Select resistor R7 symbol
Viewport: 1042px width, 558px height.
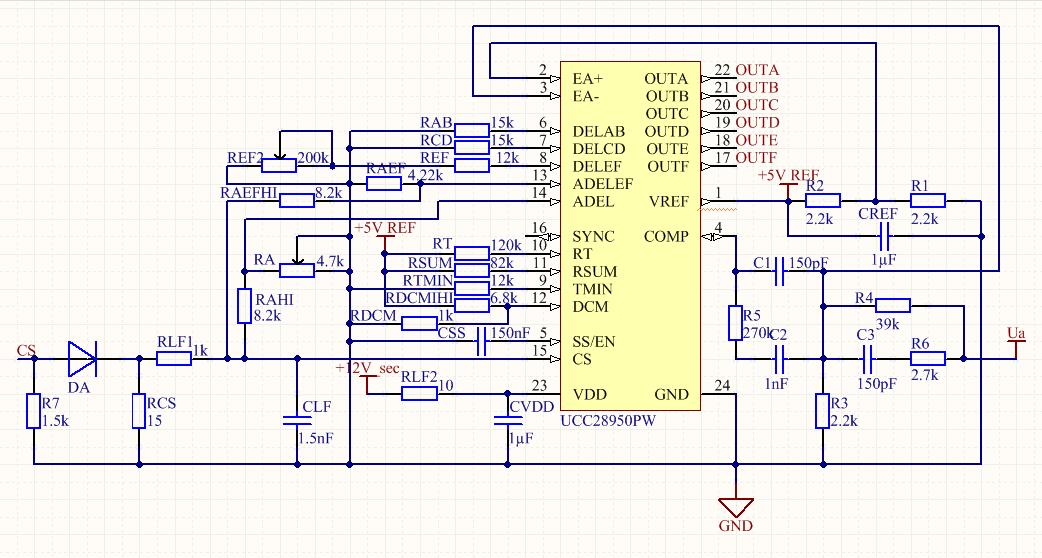click(x=33, y=411)
